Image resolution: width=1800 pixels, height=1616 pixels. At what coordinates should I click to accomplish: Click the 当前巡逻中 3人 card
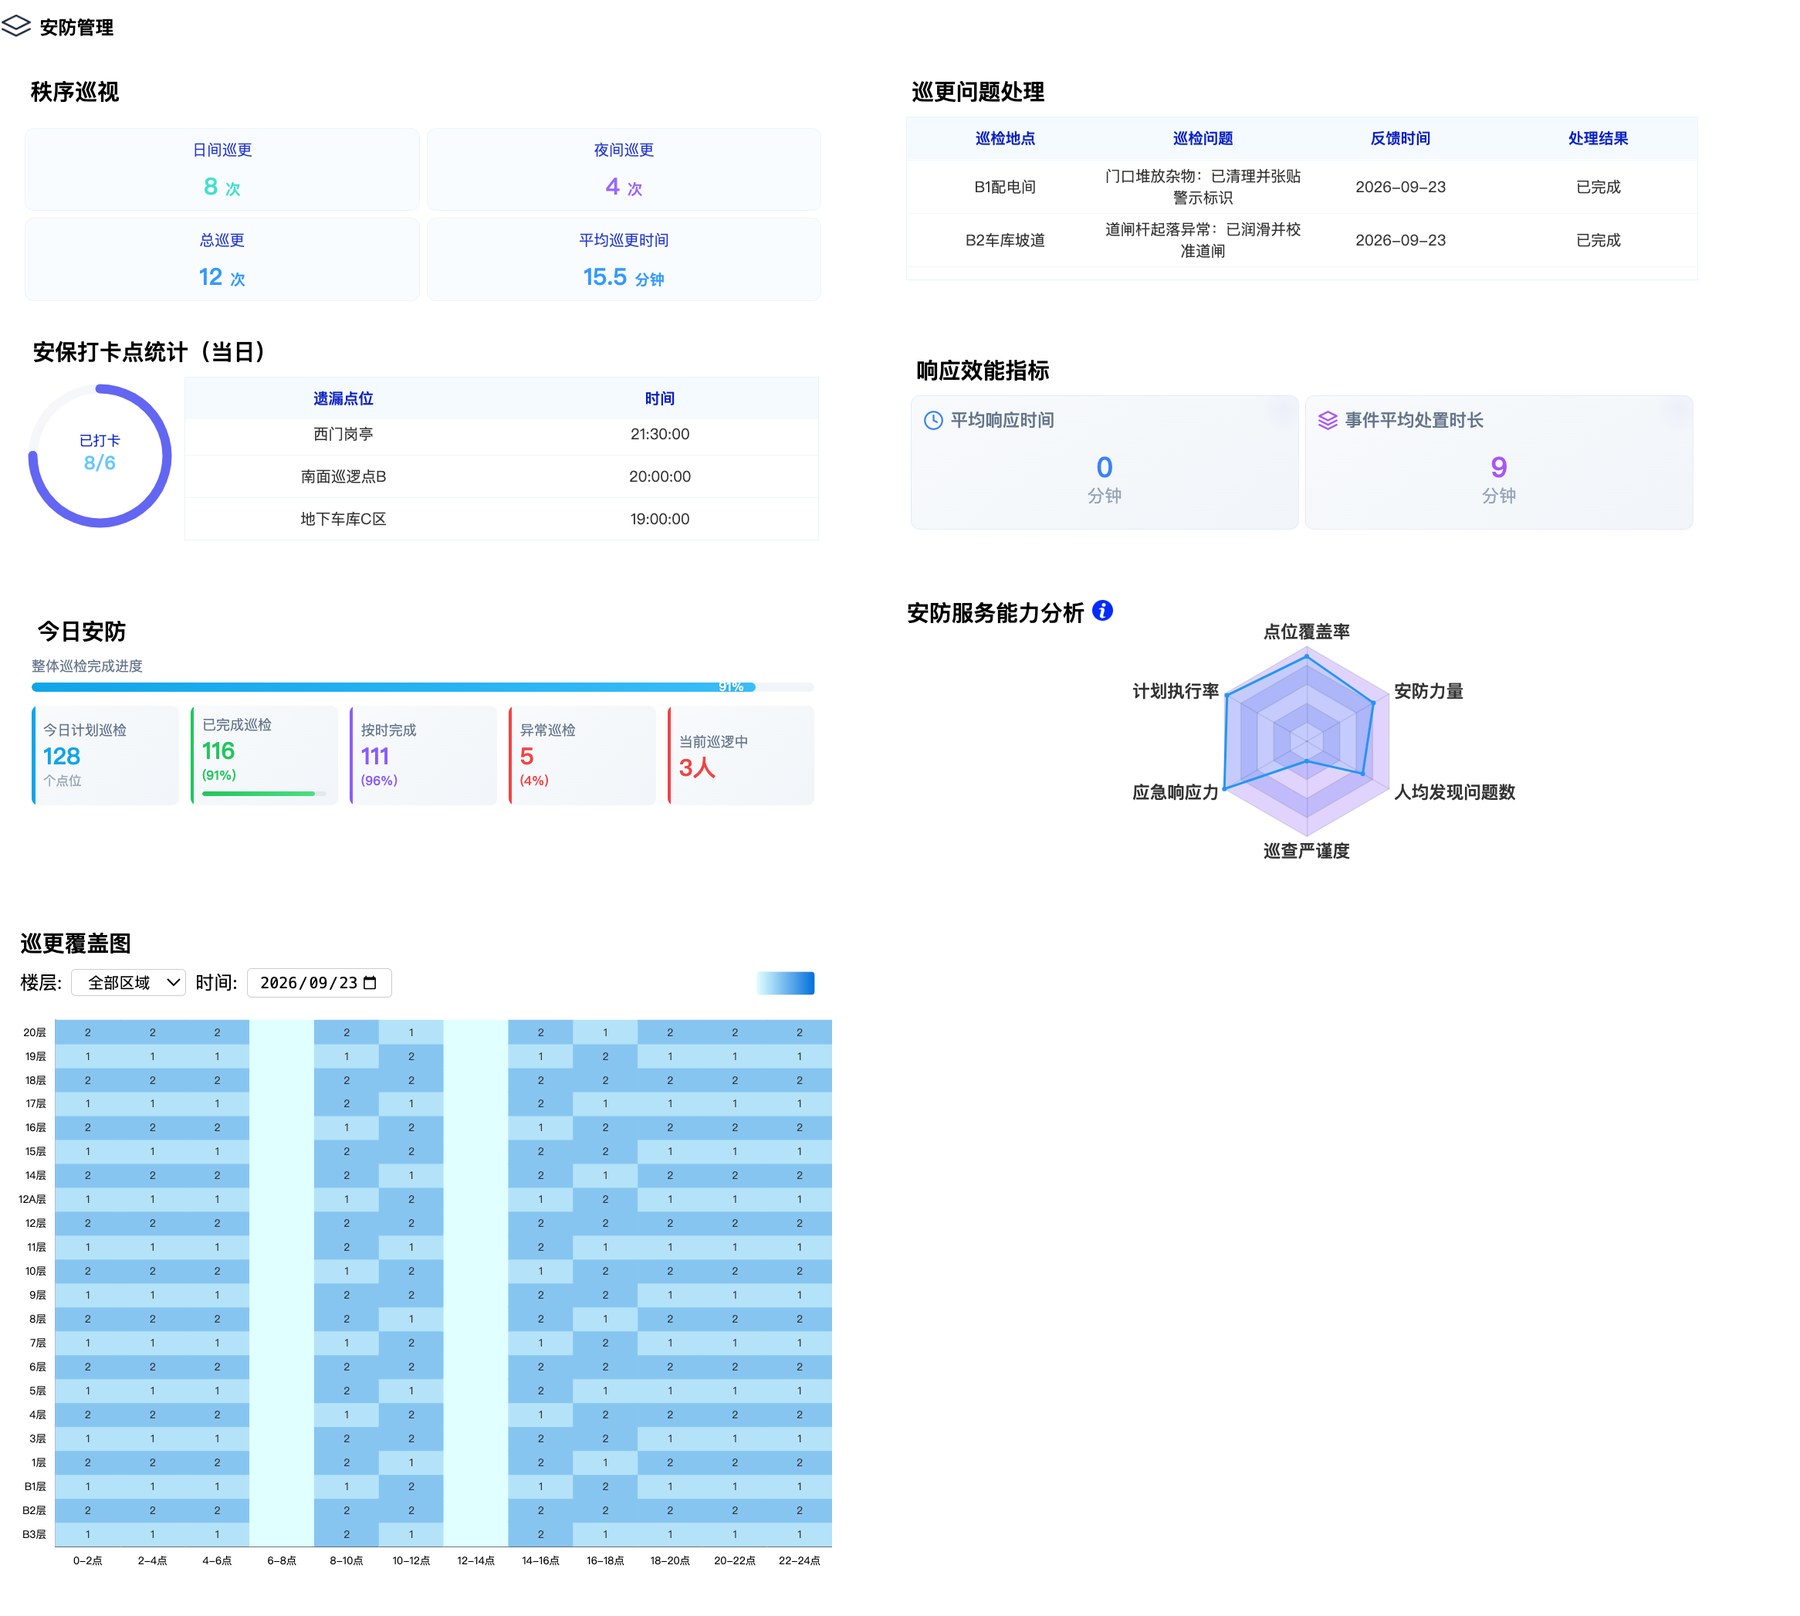(x=741, y=755)
